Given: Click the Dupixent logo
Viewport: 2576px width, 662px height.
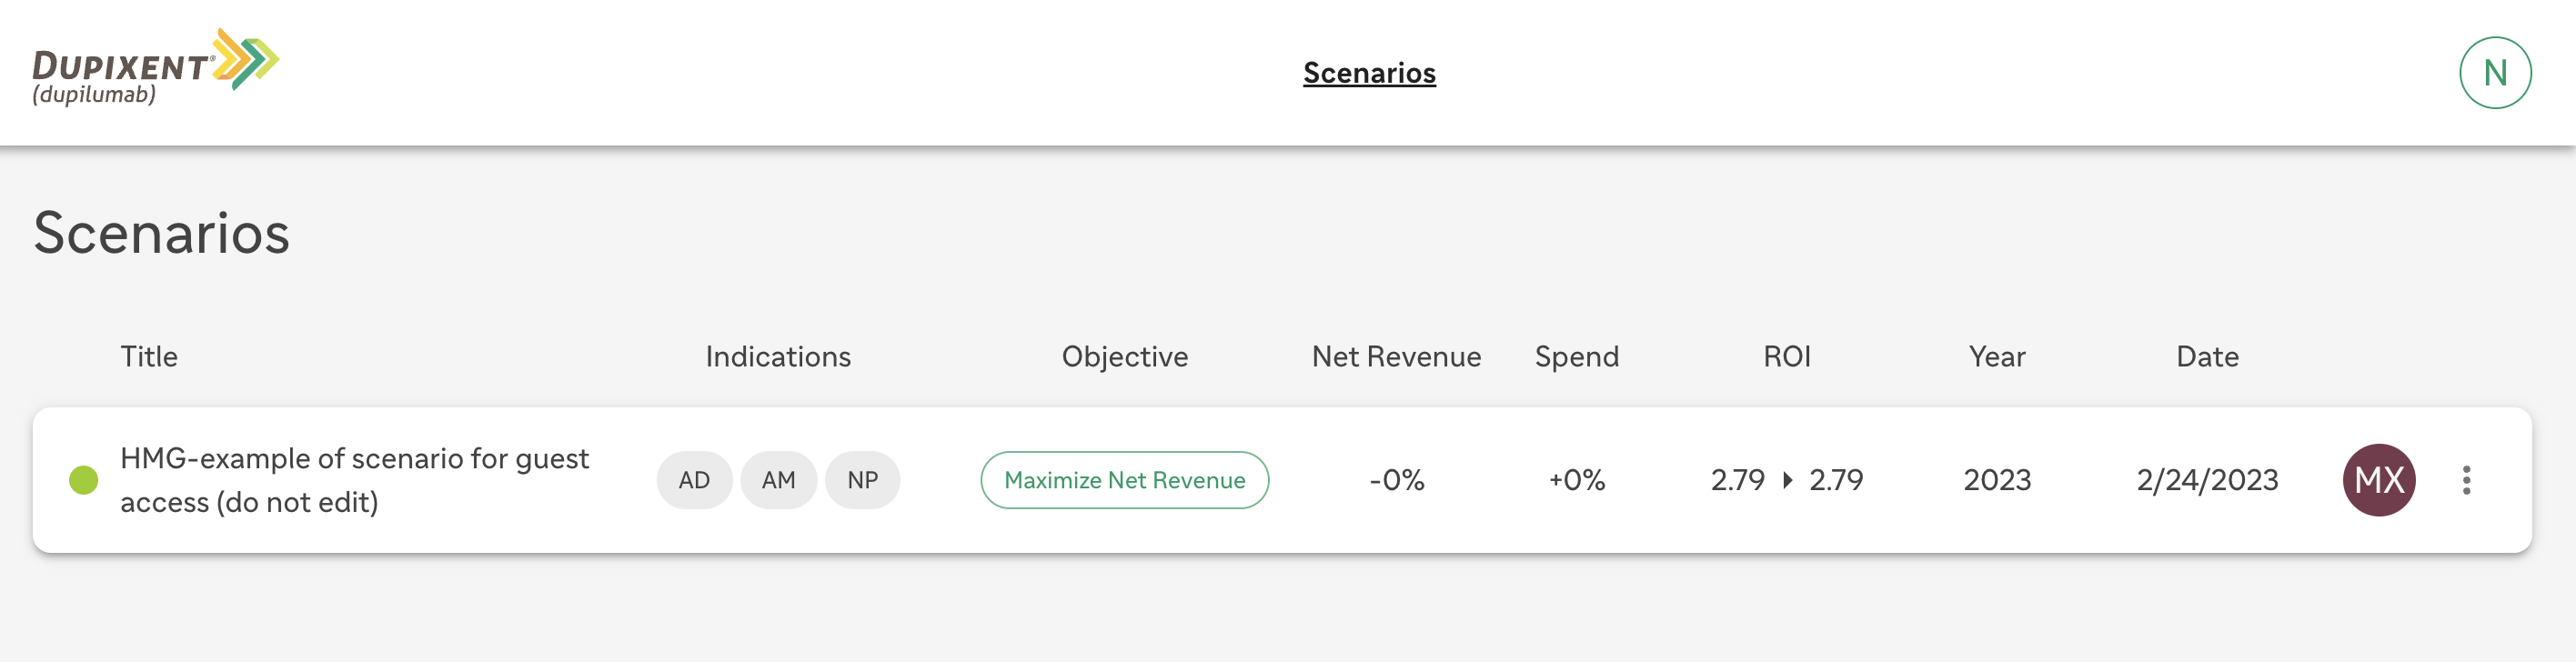Looking at the screenshot, I should pos(156,67).
